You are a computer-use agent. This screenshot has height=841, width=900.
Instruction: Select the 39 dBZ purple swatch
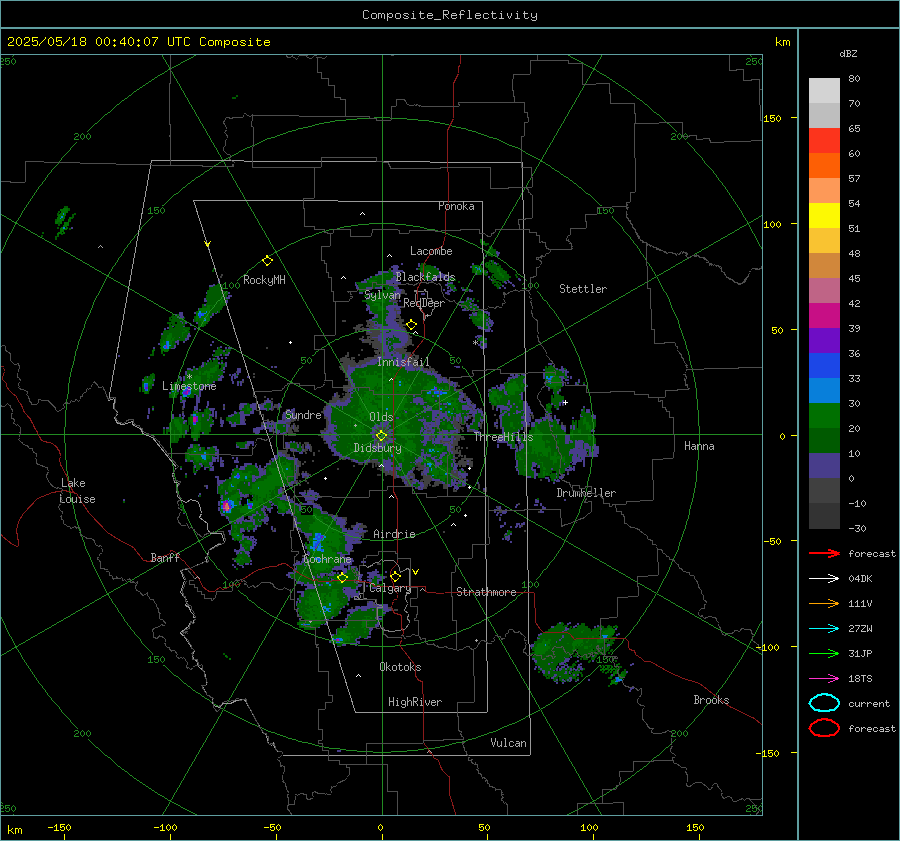tap(824, 340)
